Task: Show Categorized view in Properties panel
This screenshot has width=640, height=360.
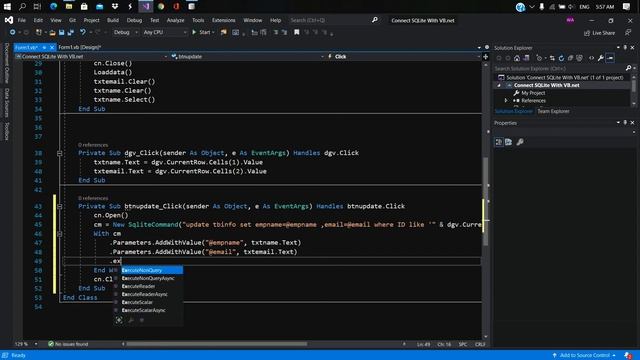Action: tap(499, 142)
